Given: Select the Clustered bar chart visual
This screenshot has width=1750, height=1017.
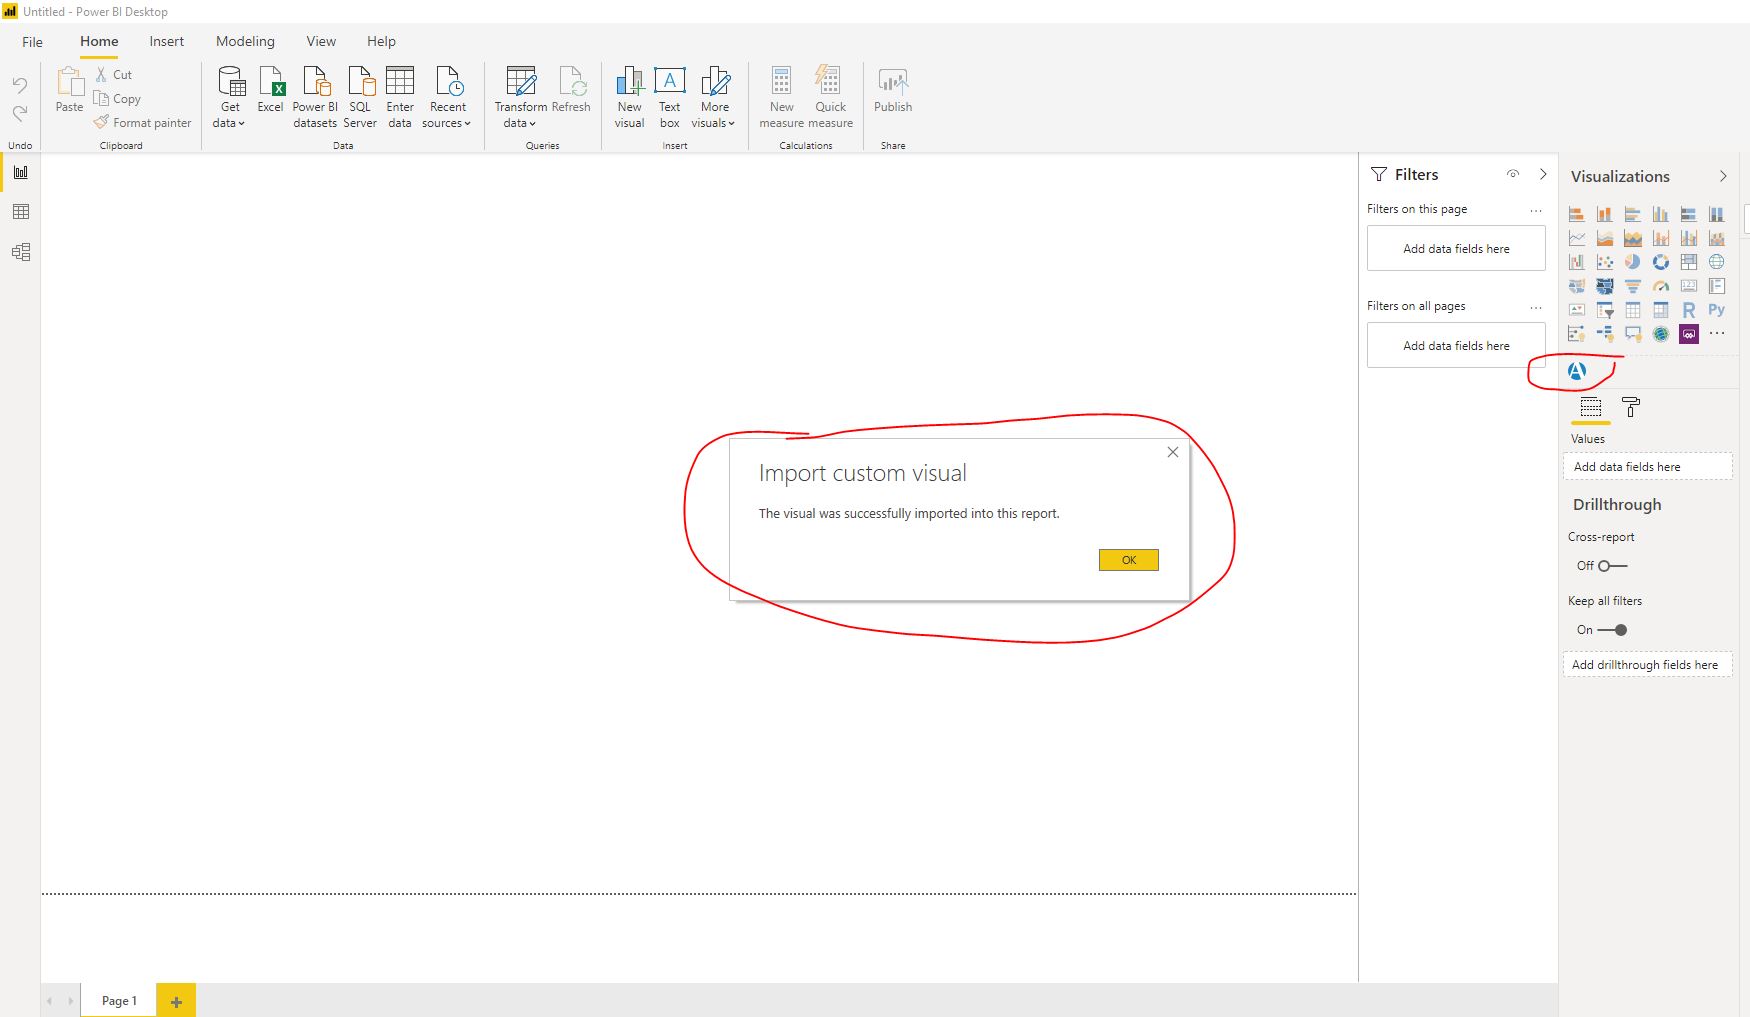Looking at the screenshot, I should coord(1633,214).
